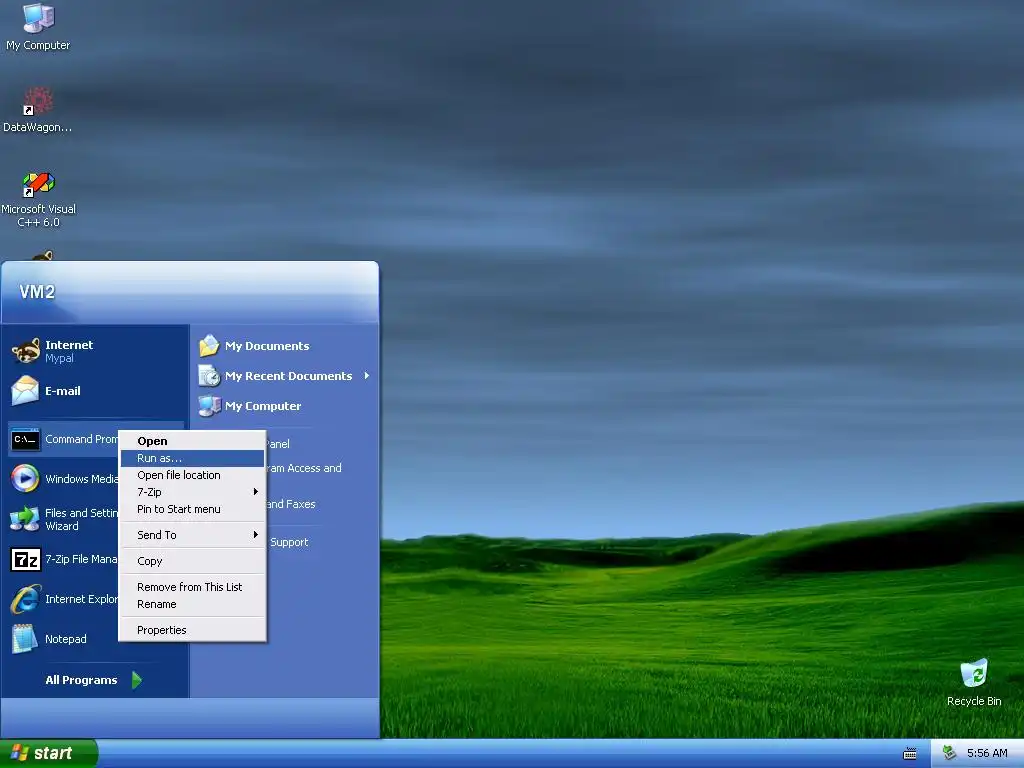This screenshot has width=1024, height=768.
Task: Select Pin to Start menu entry
Action: (192, 509)
